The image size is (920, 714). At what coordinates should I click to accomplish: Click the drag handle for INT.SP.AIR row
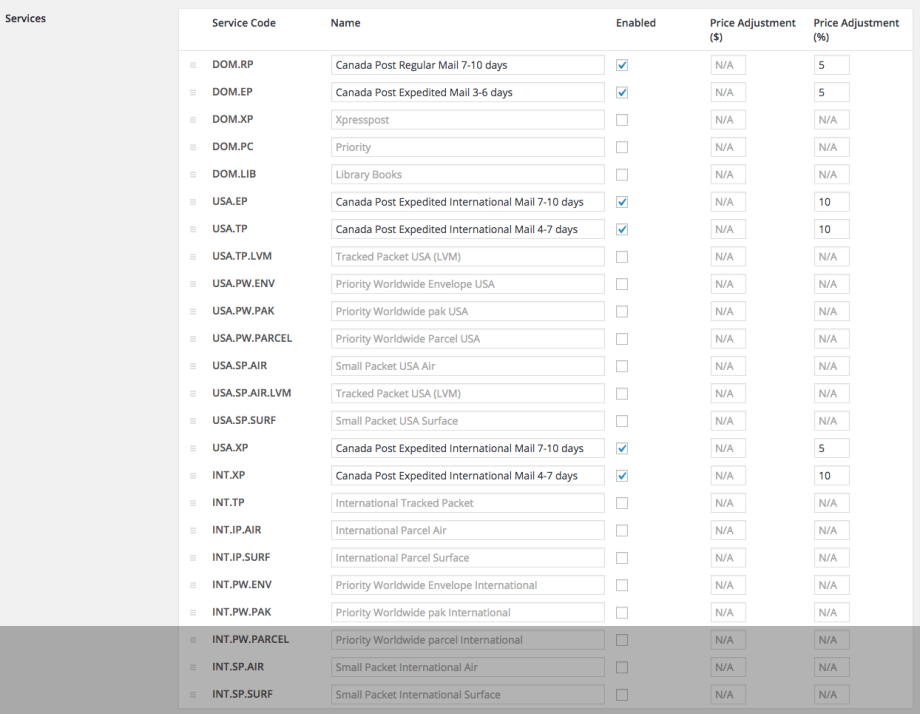point(193,668)
